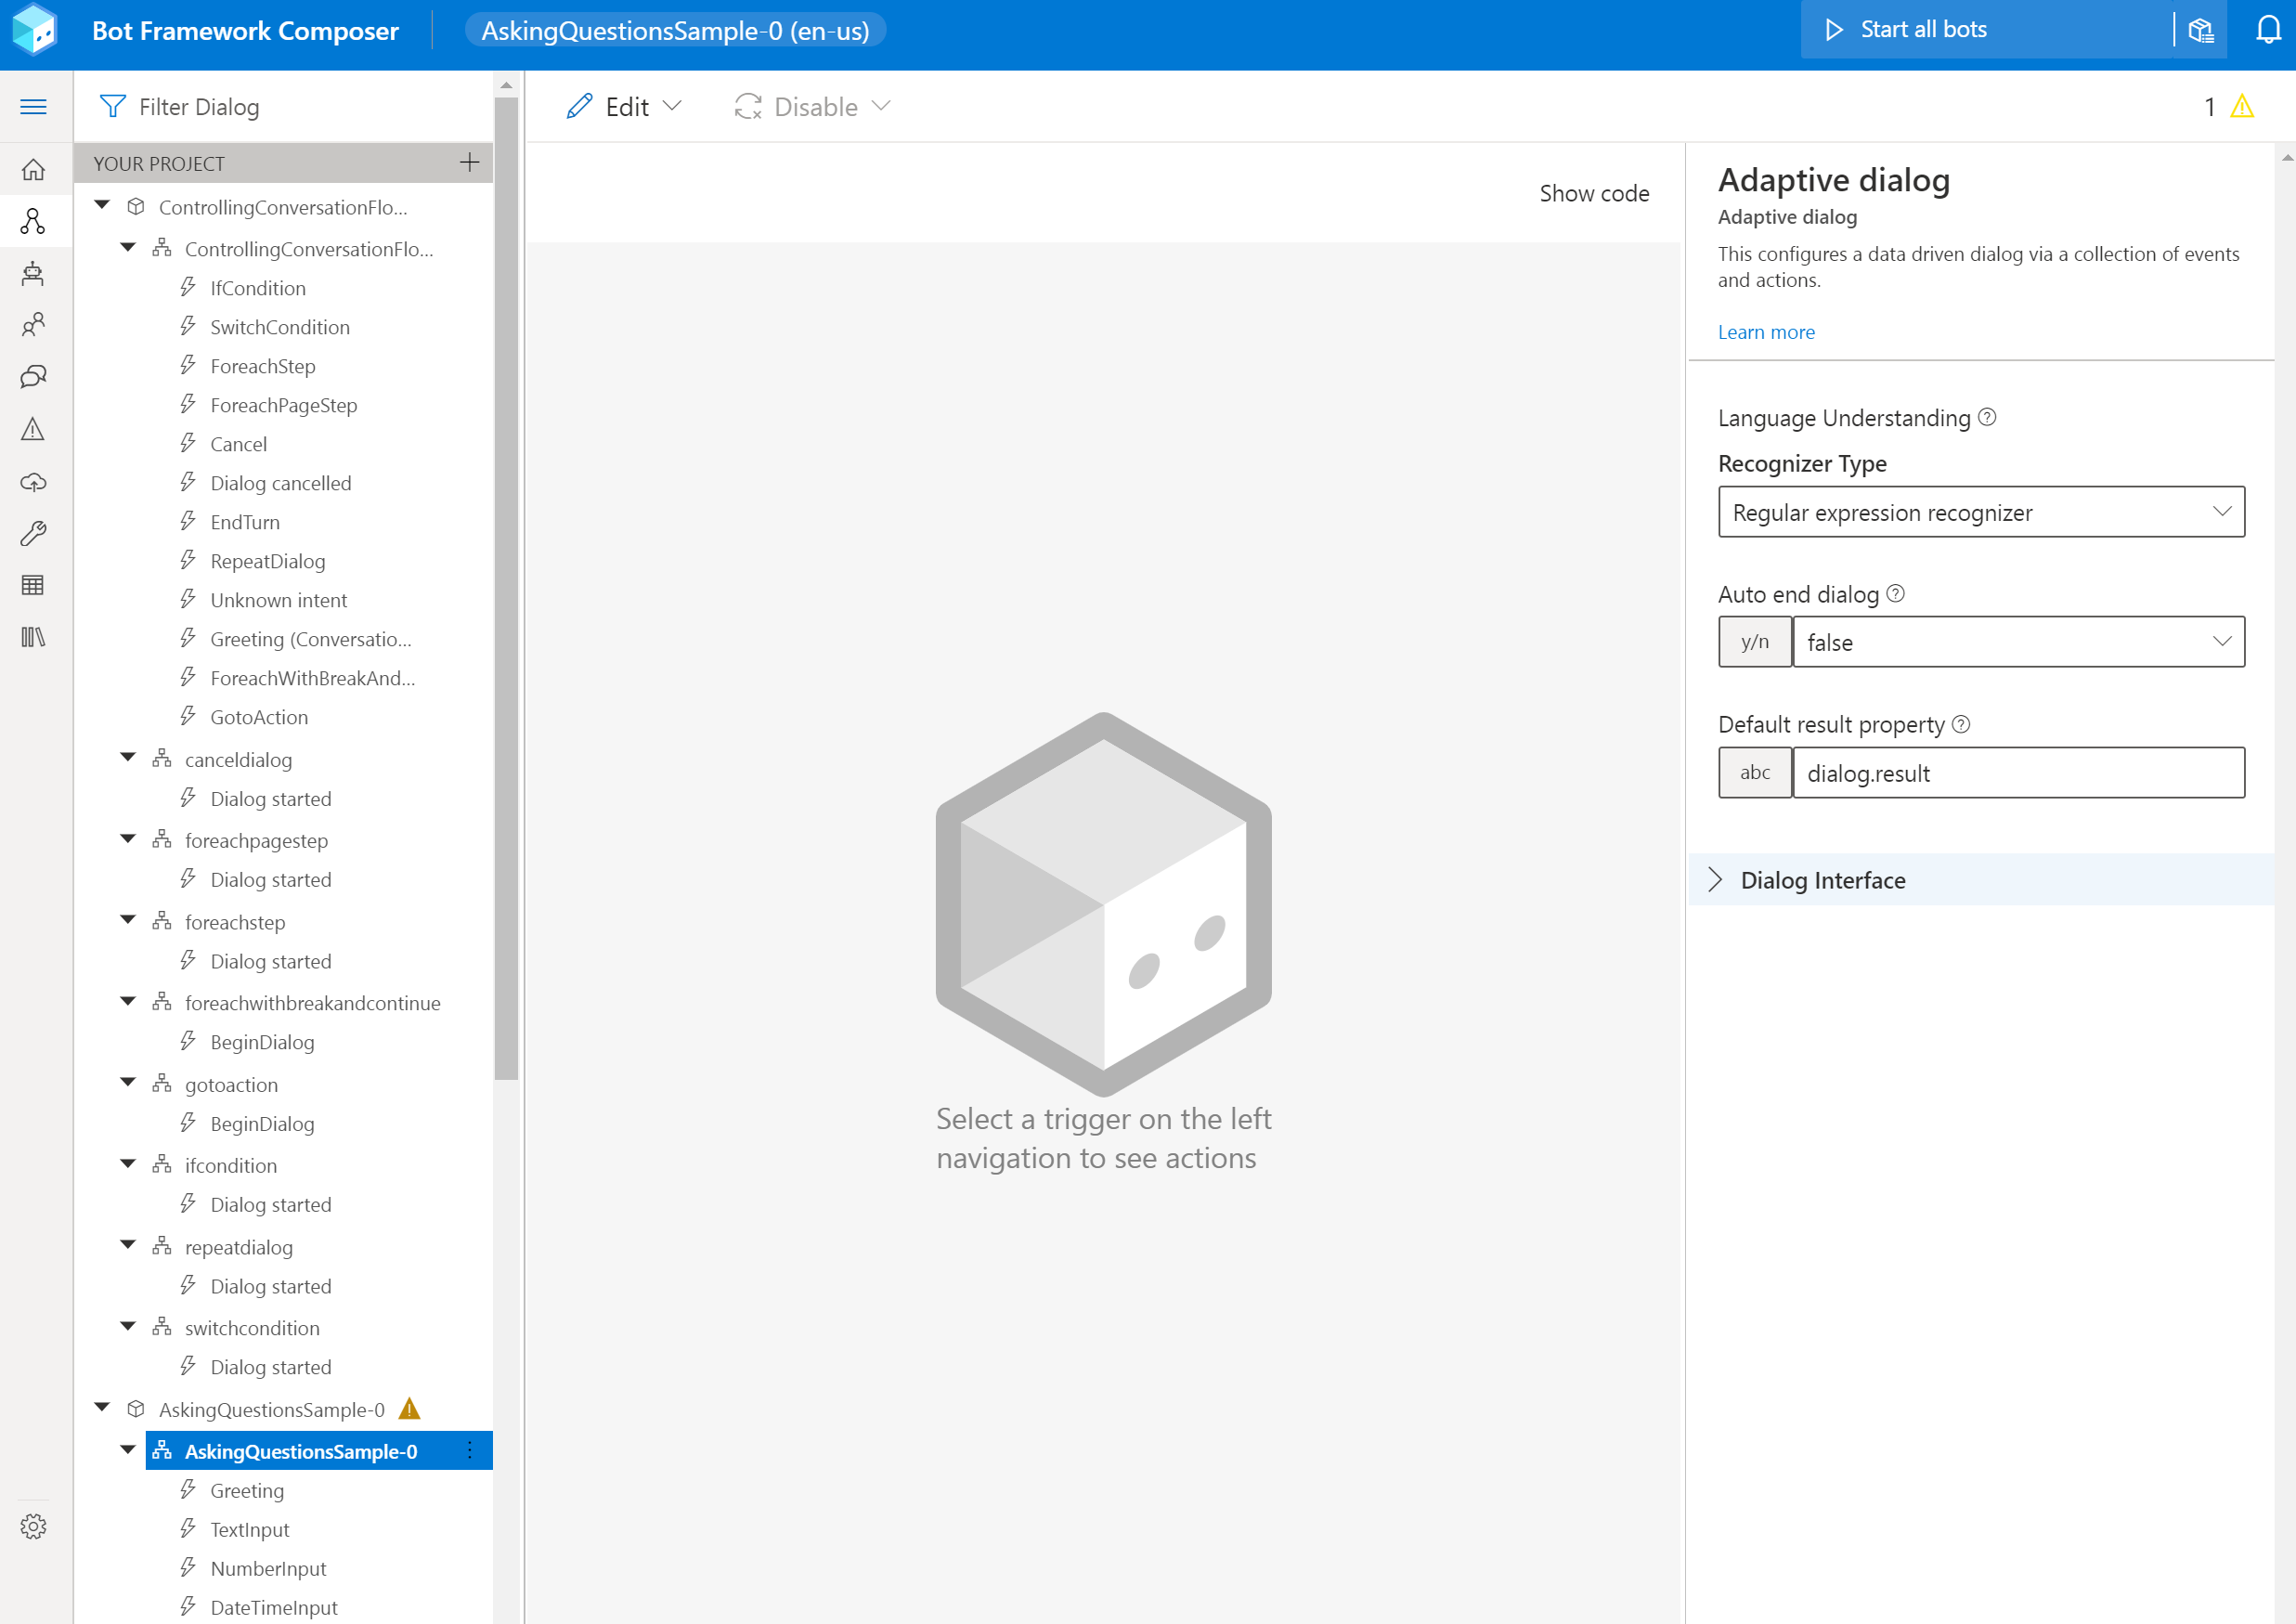
Task: Click the Learn more link
Action: (1766, 331)
